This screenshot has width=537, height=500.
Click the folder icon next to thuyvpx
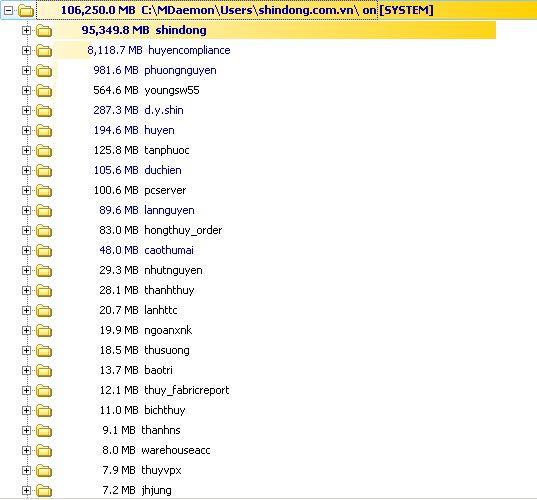tap(44, 471)
